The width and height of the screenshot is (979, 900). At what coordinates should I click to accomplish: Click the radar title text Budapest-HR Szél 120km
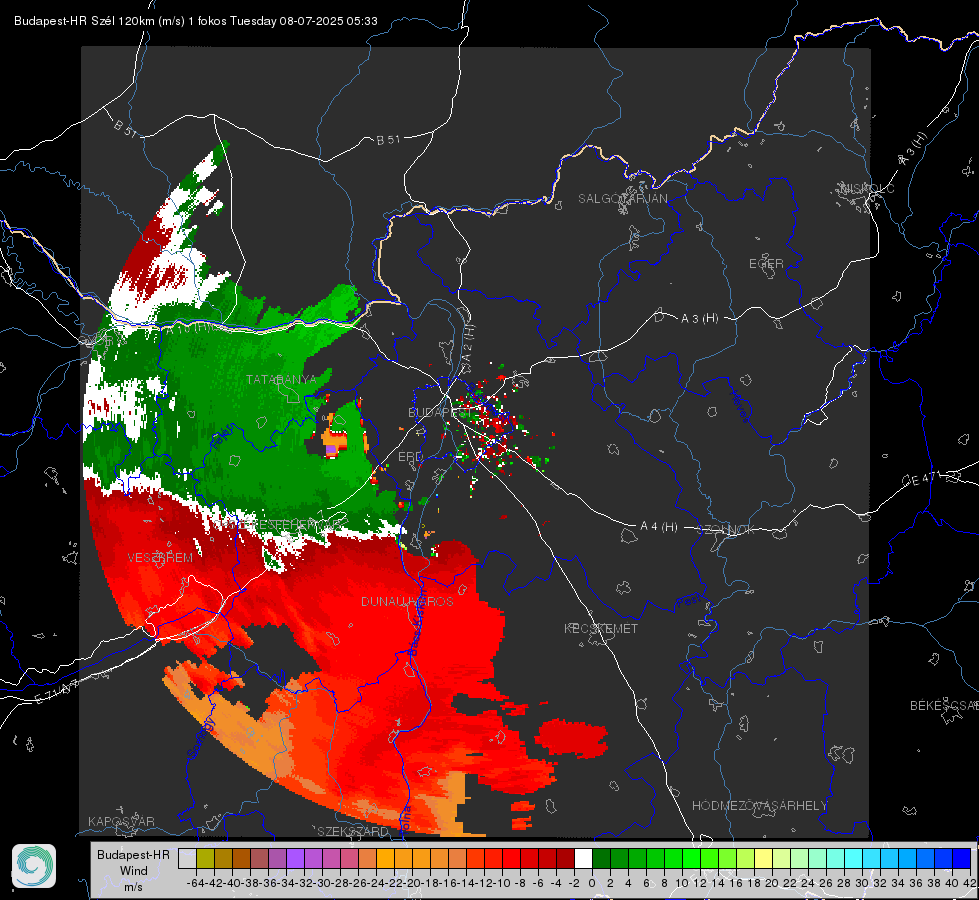tap(84, 21)
